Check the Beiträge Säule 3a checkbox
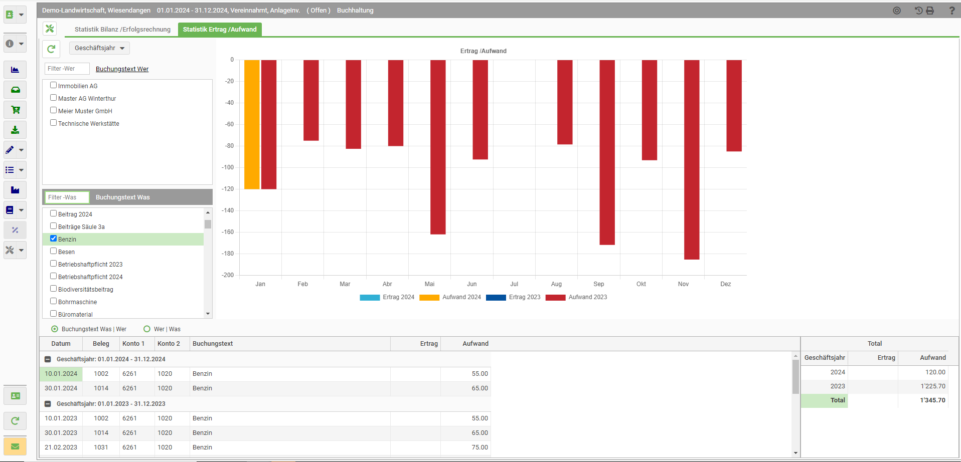The width and height of the screenshot is (961, 462). click(x=53, y=226)
